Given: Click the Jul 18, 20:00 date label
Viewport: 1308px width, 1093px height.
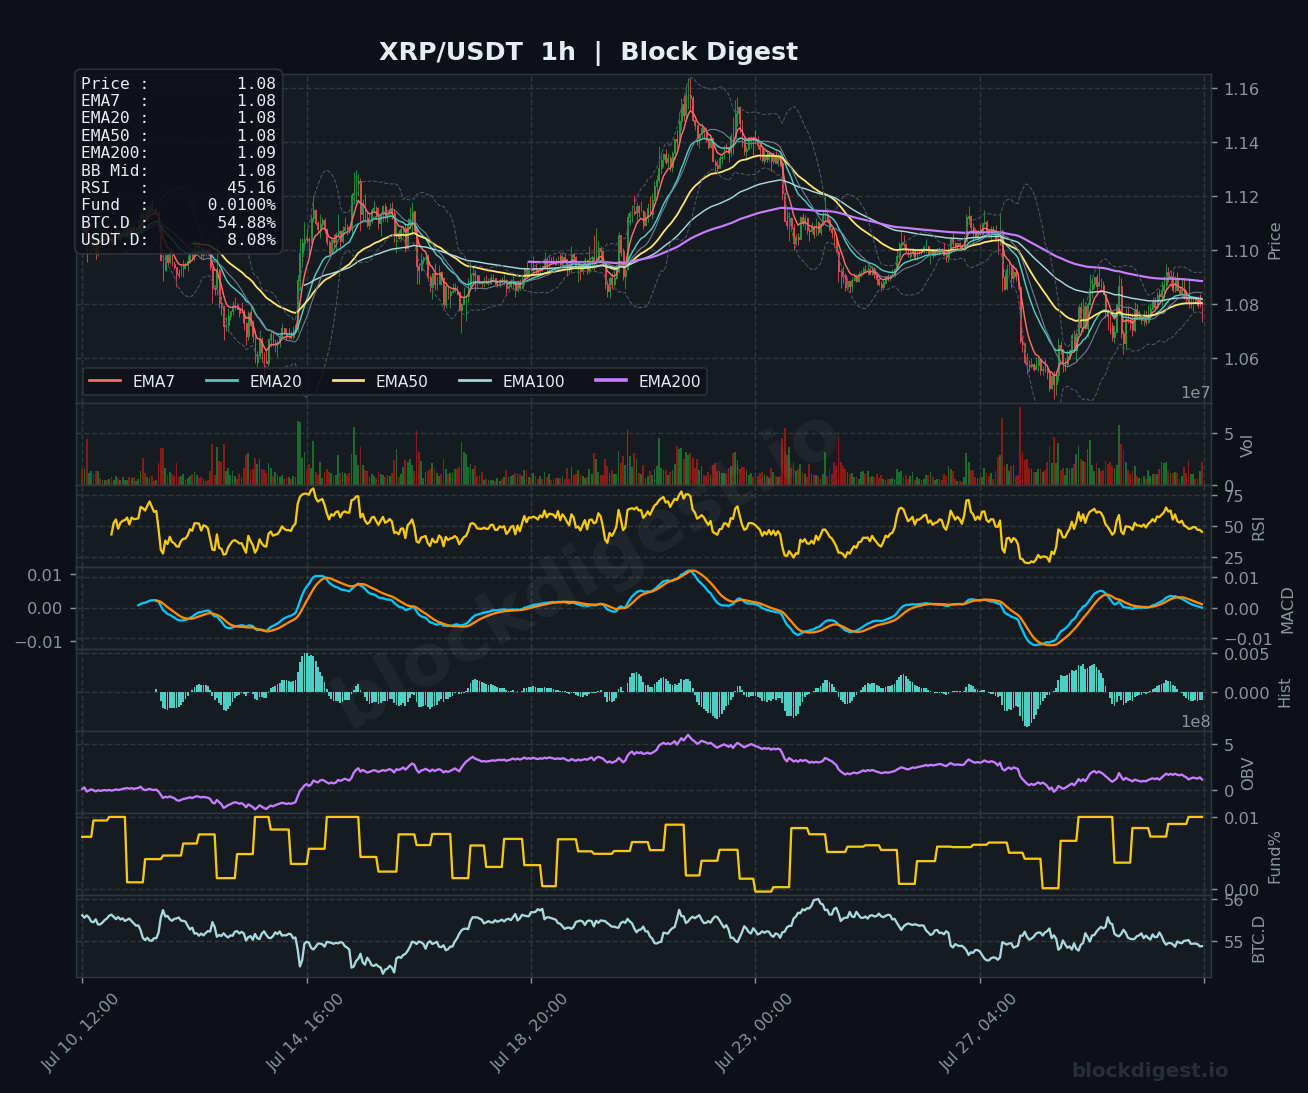Looking at the screenshot, I should pos(529,1032).
